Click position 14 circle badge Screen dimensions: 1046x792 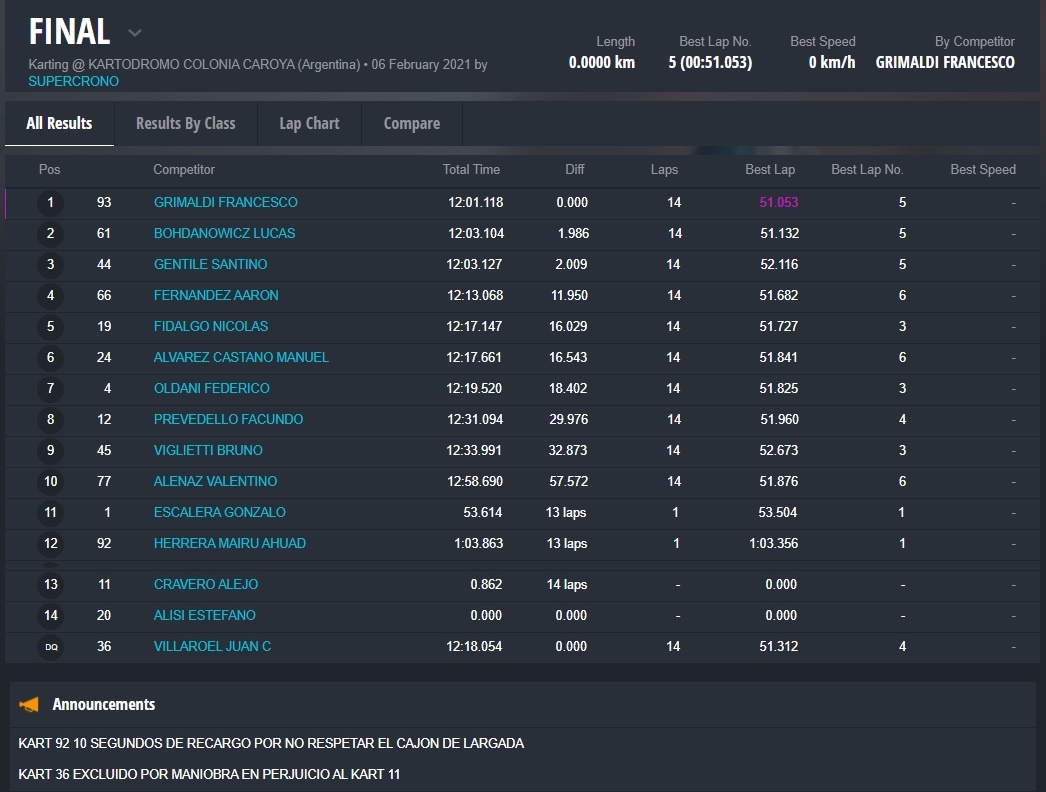(x=50, y=616)
